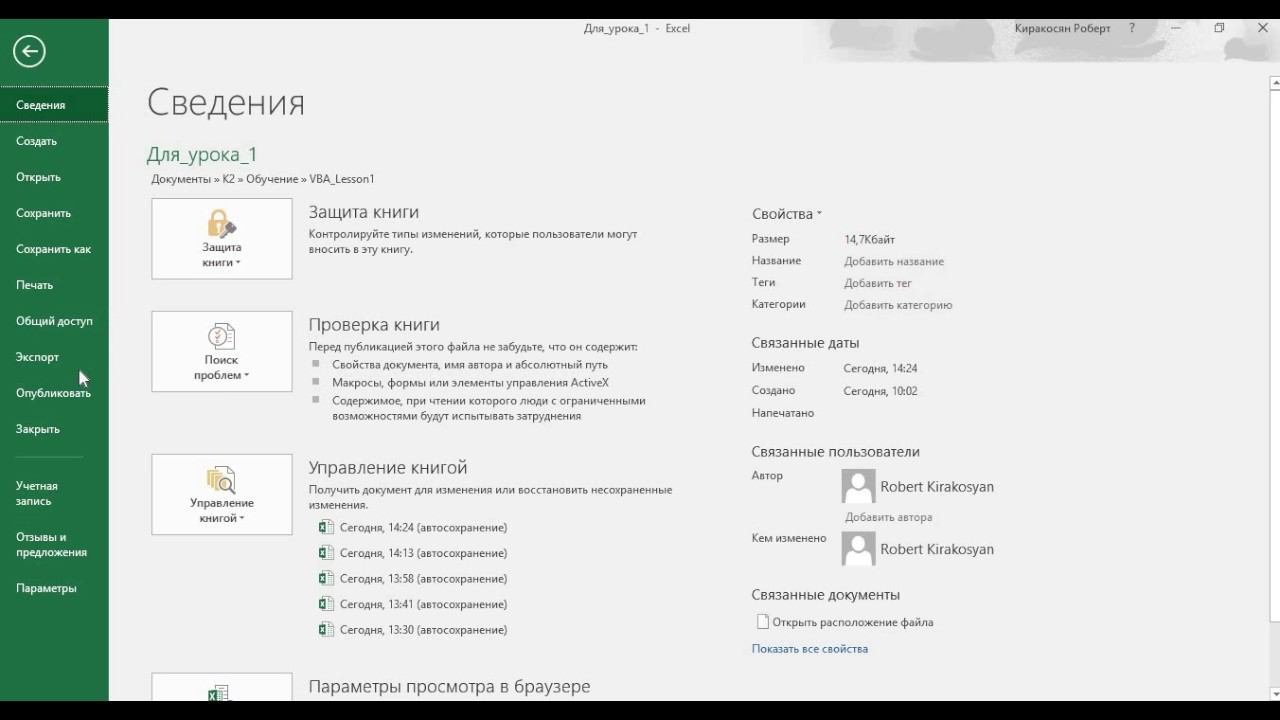
Task: Open the Поиск проблем inspect dropdown
Action: pos(222,351)
